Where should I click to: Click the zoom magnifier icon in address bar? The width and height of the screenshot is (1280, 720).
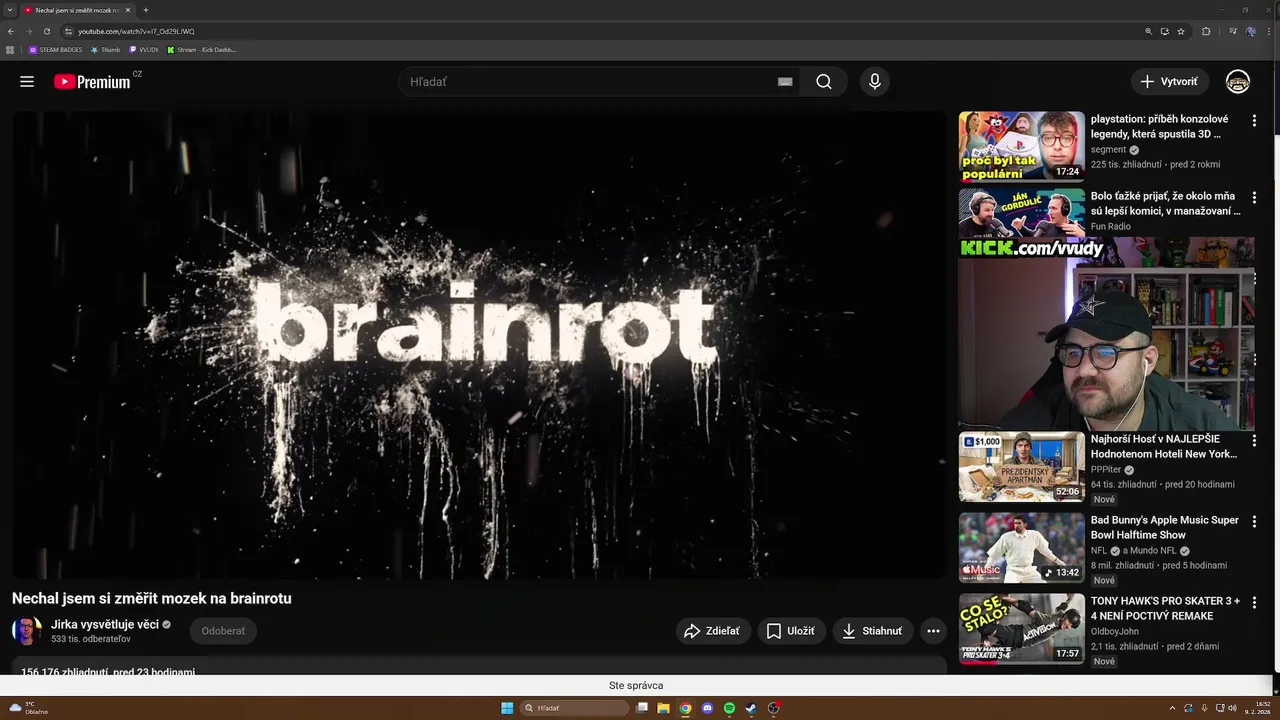point(1149,31)
